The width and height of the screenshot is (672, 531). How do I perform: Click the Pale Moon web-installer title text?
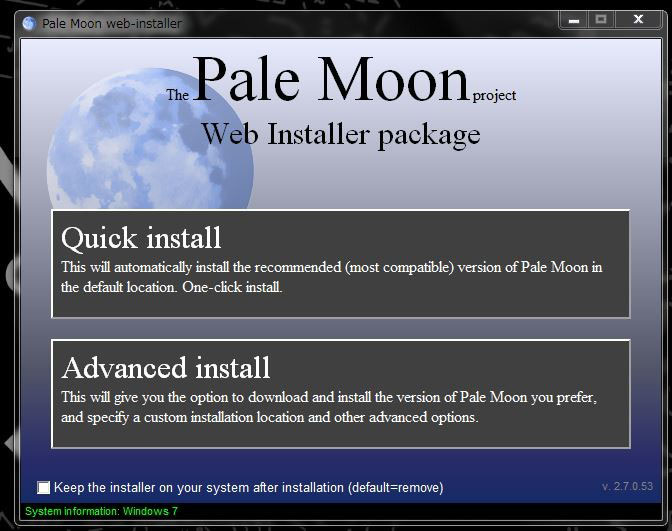click(112, 24)
